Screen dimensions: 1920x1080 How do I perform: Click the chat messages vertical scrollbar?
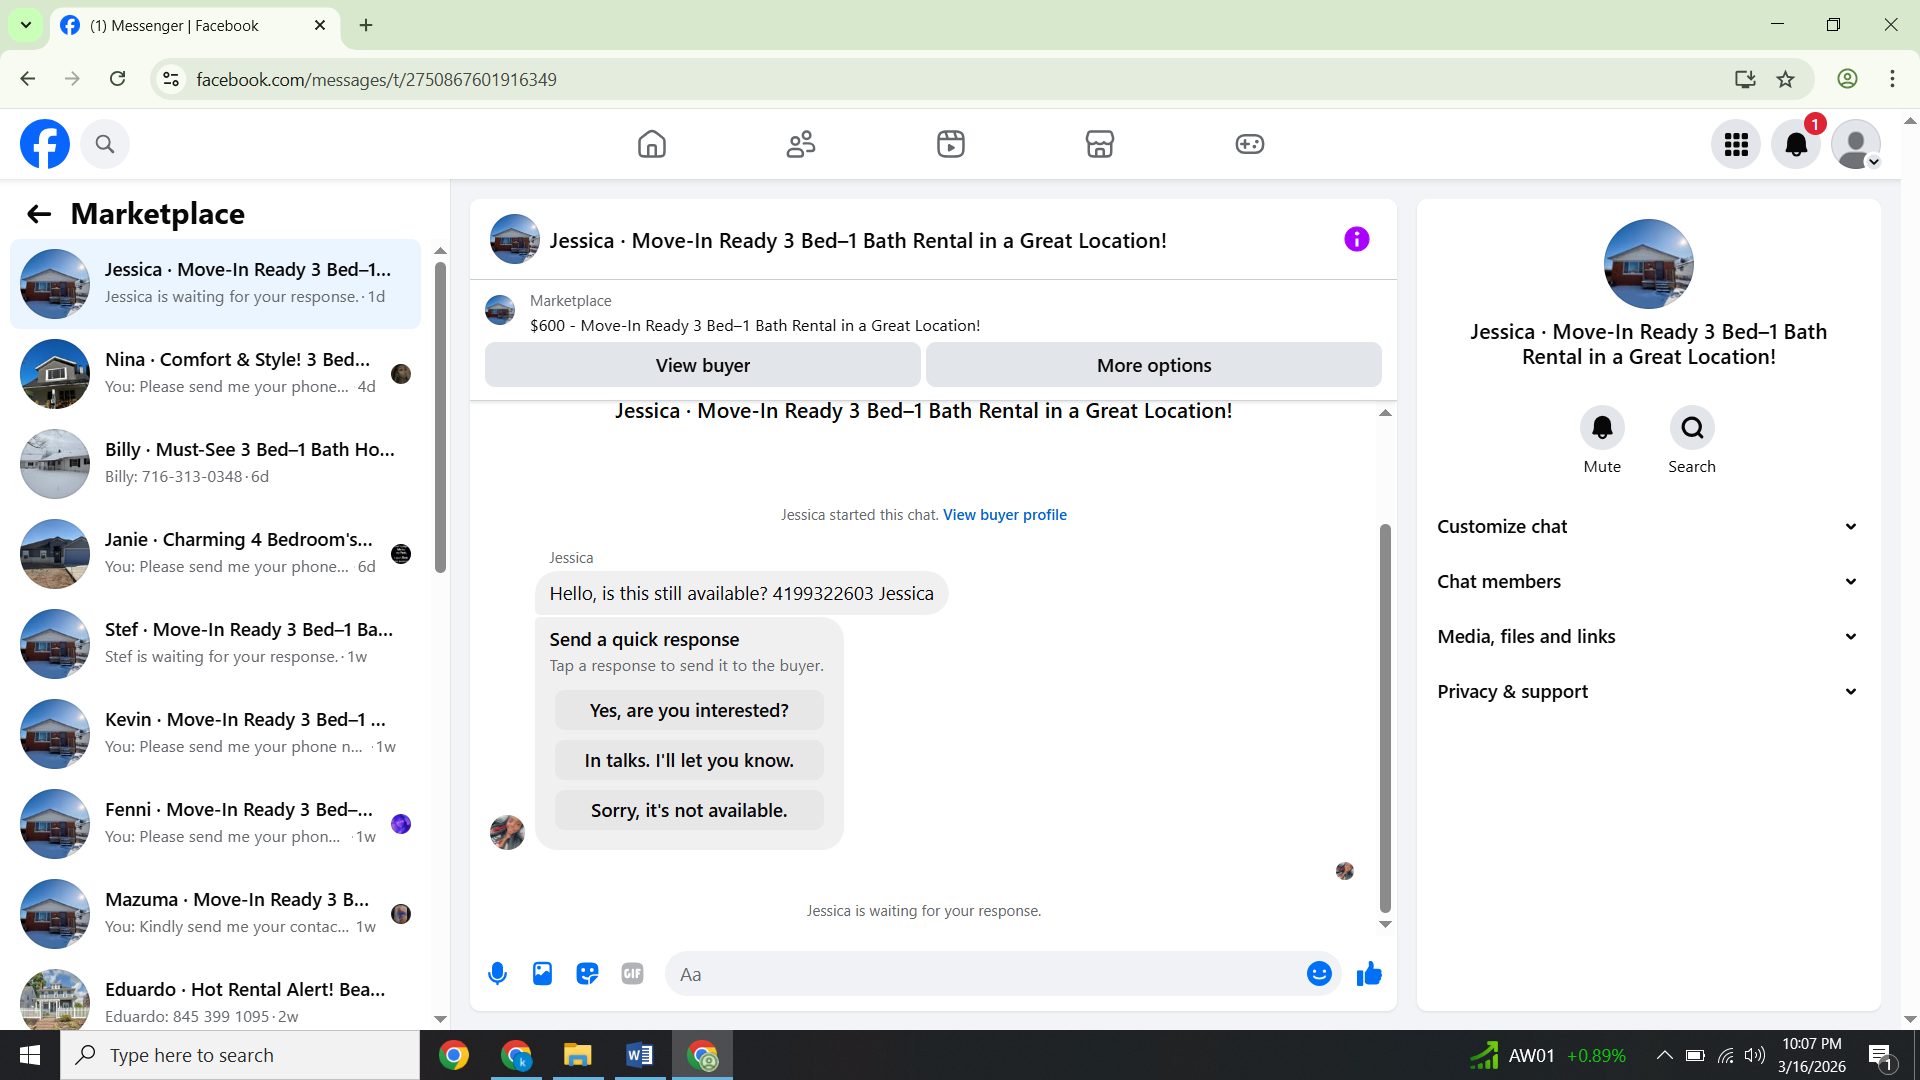1385,718
